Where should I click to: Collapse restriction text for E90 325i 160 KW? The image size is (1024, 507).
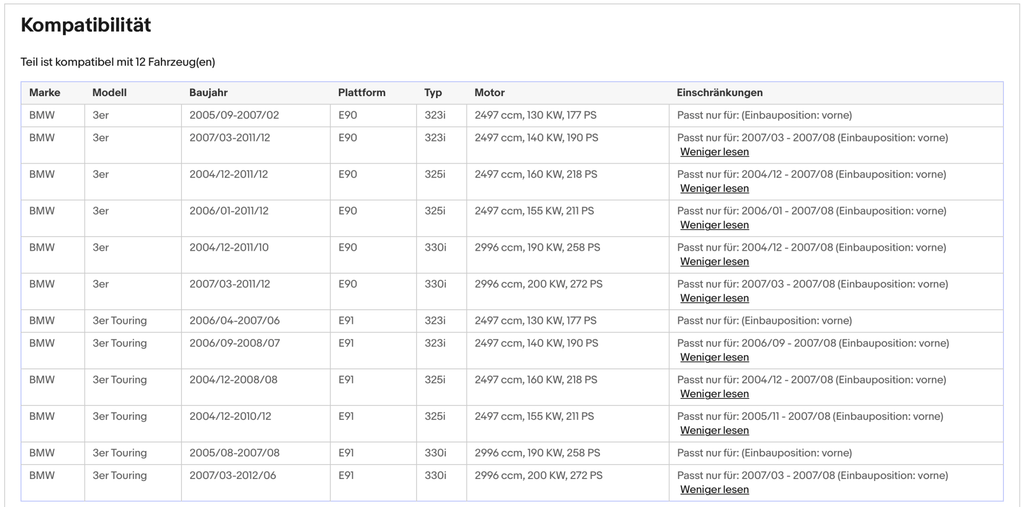714,189
